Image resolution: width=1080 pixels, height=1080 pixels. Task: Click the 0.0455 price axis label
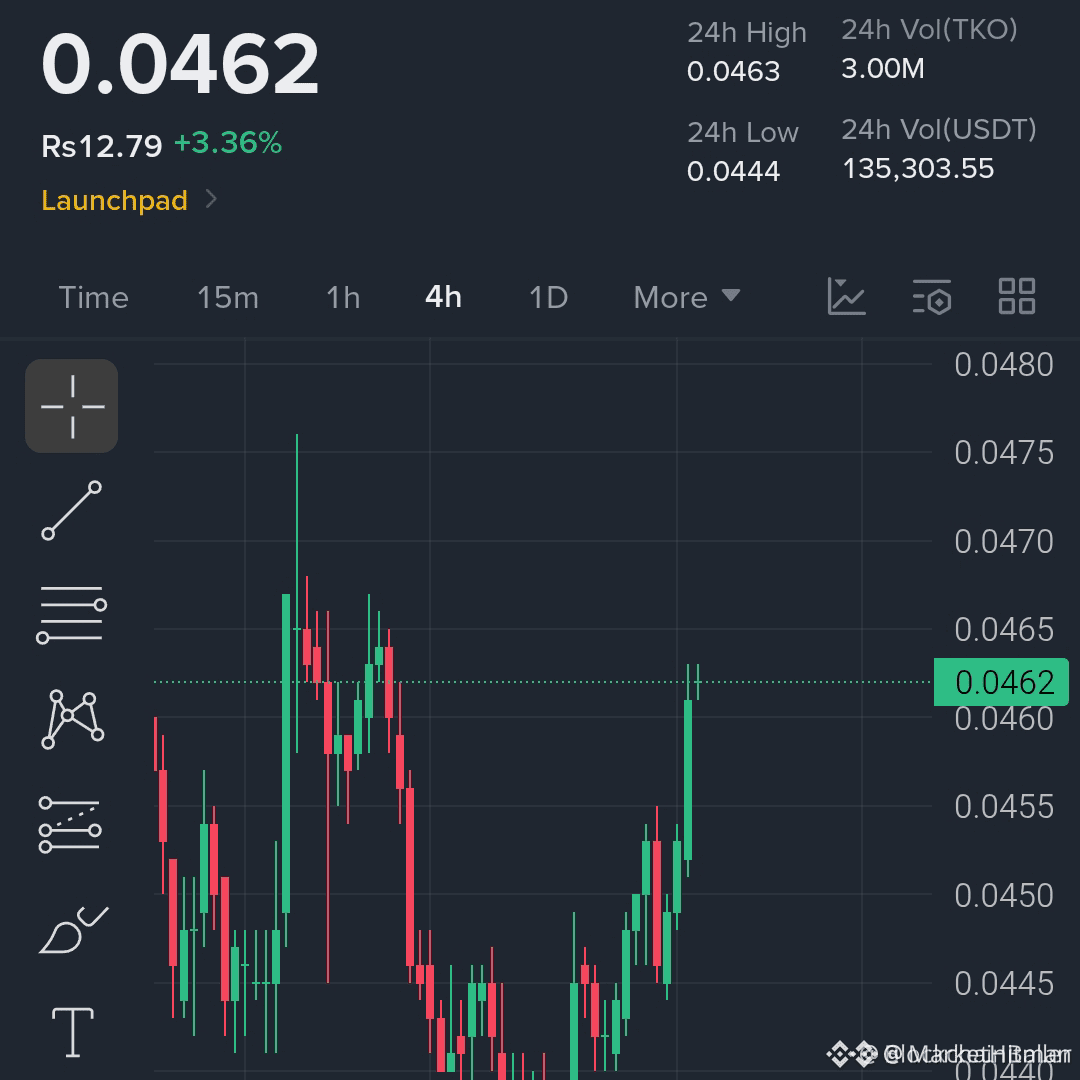click(x=1004, y=807)
